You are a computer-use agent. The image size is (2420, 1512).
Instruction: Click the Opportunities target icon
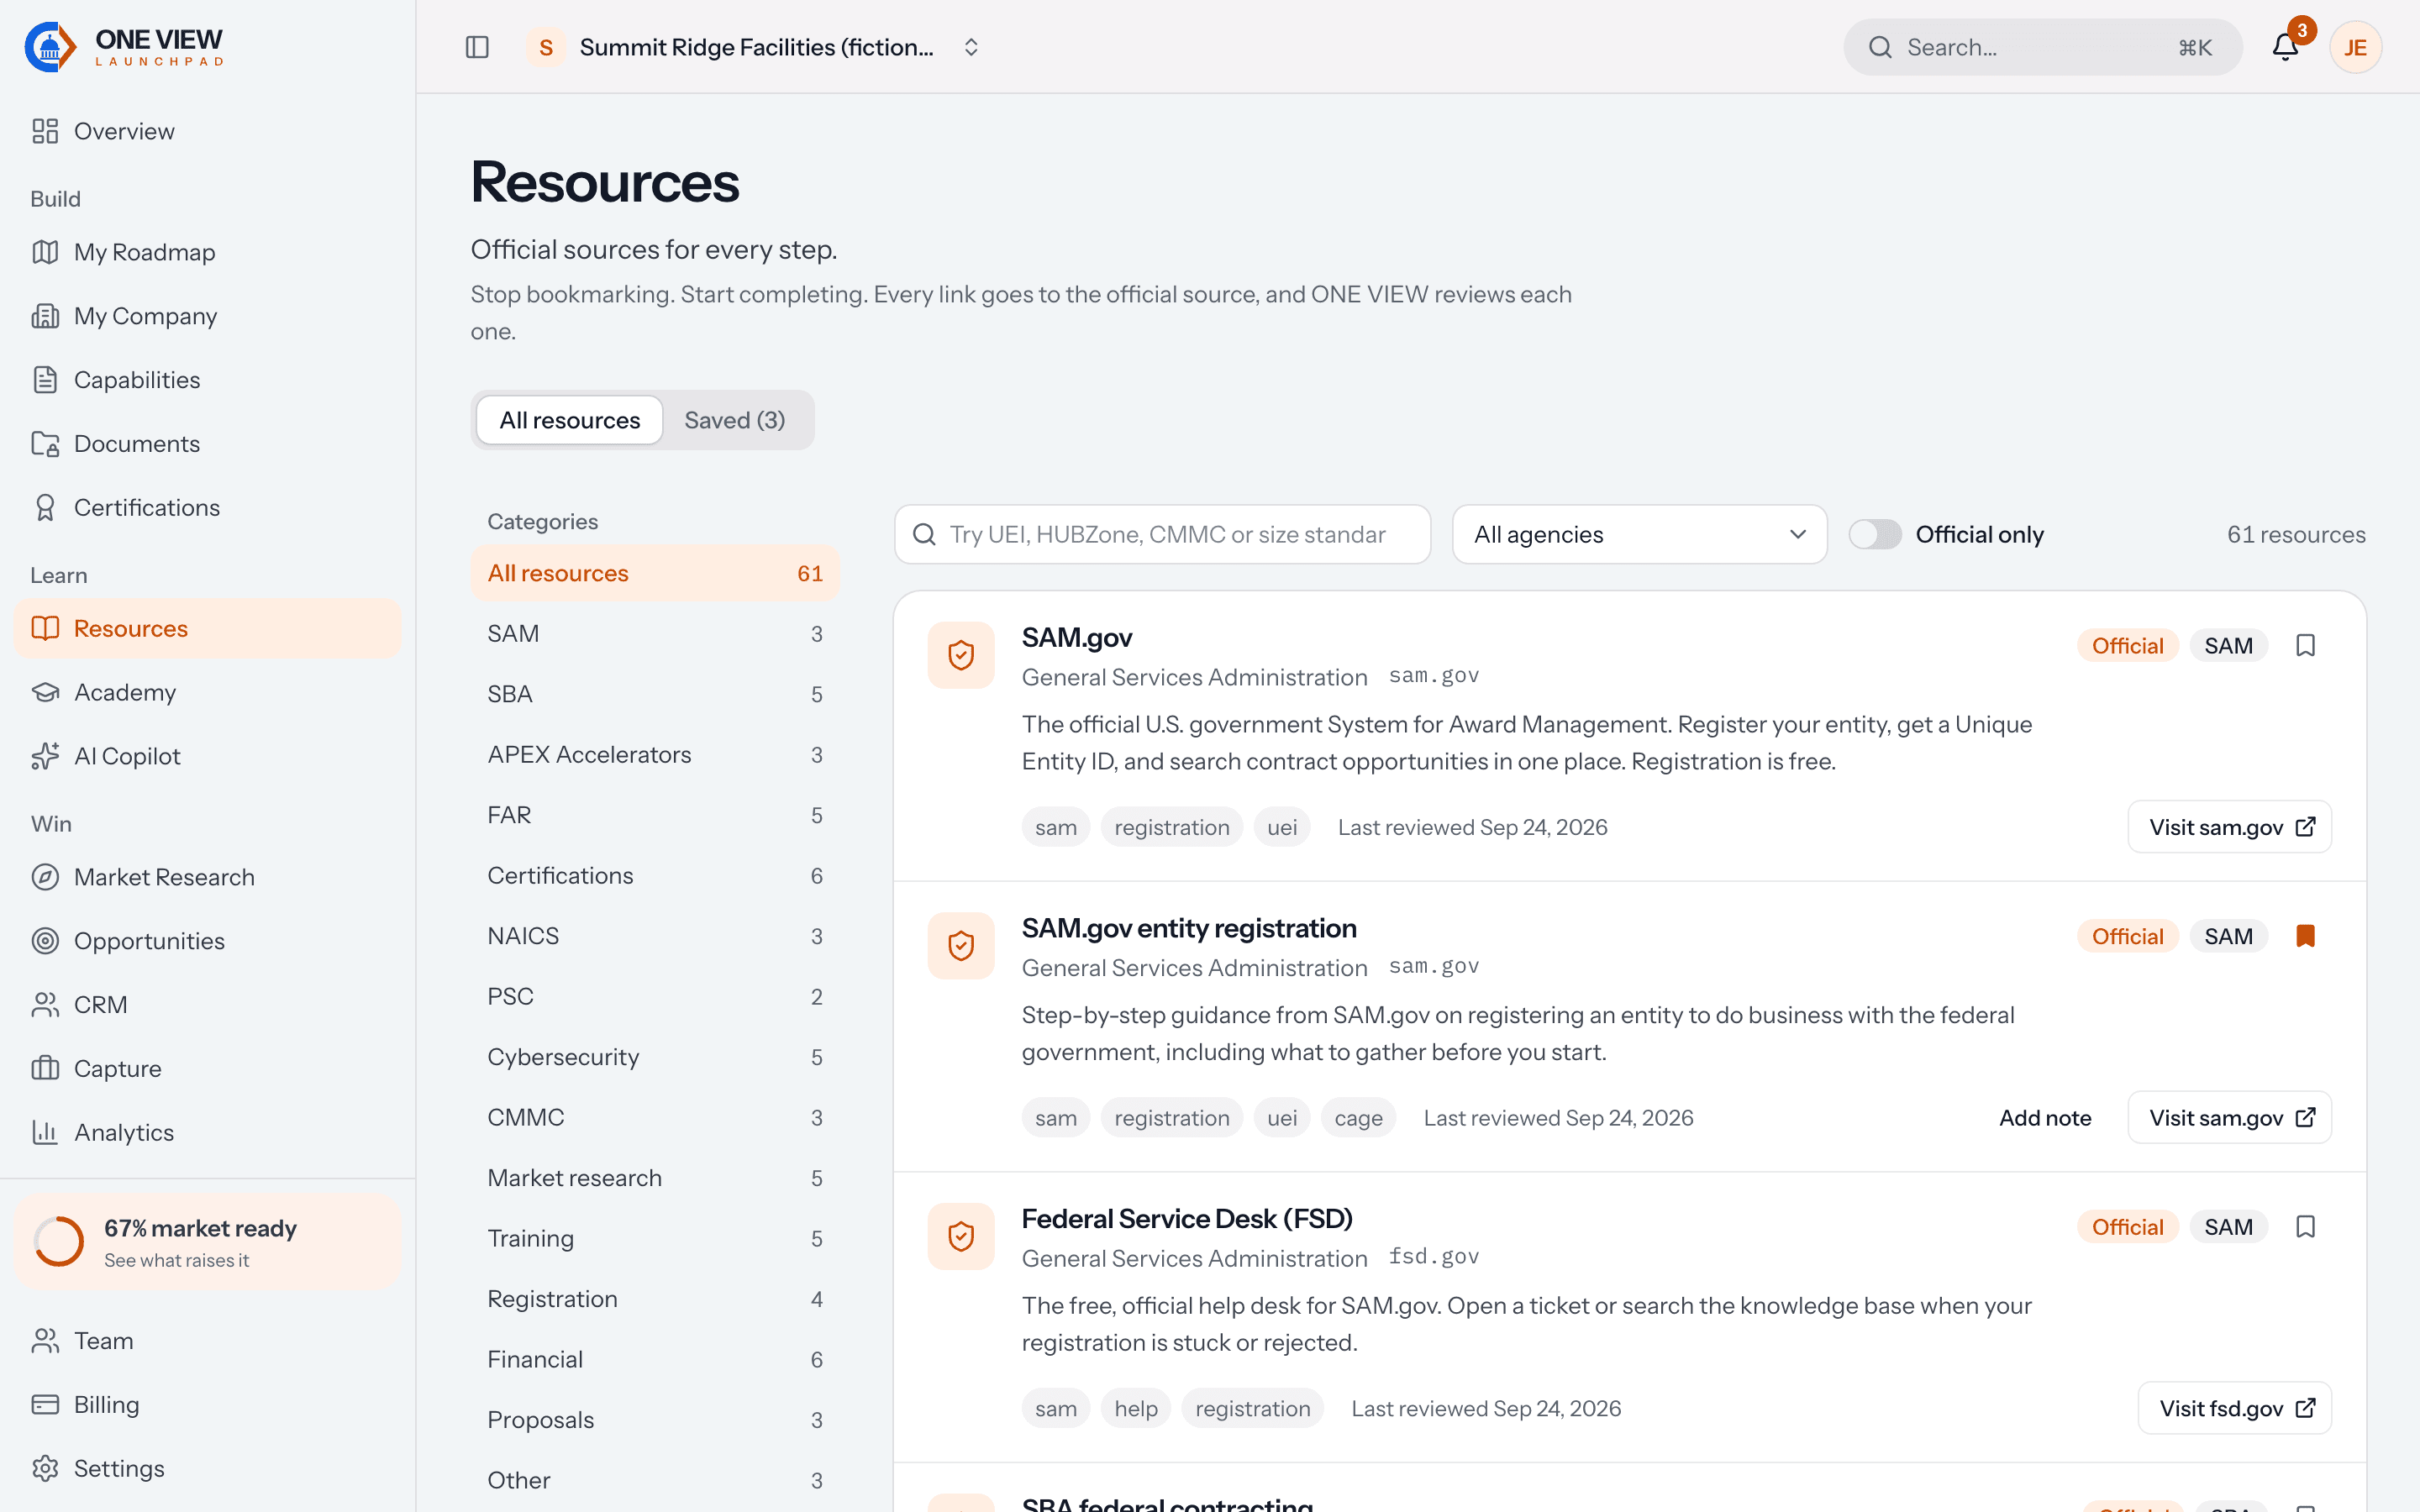[45, 941]
